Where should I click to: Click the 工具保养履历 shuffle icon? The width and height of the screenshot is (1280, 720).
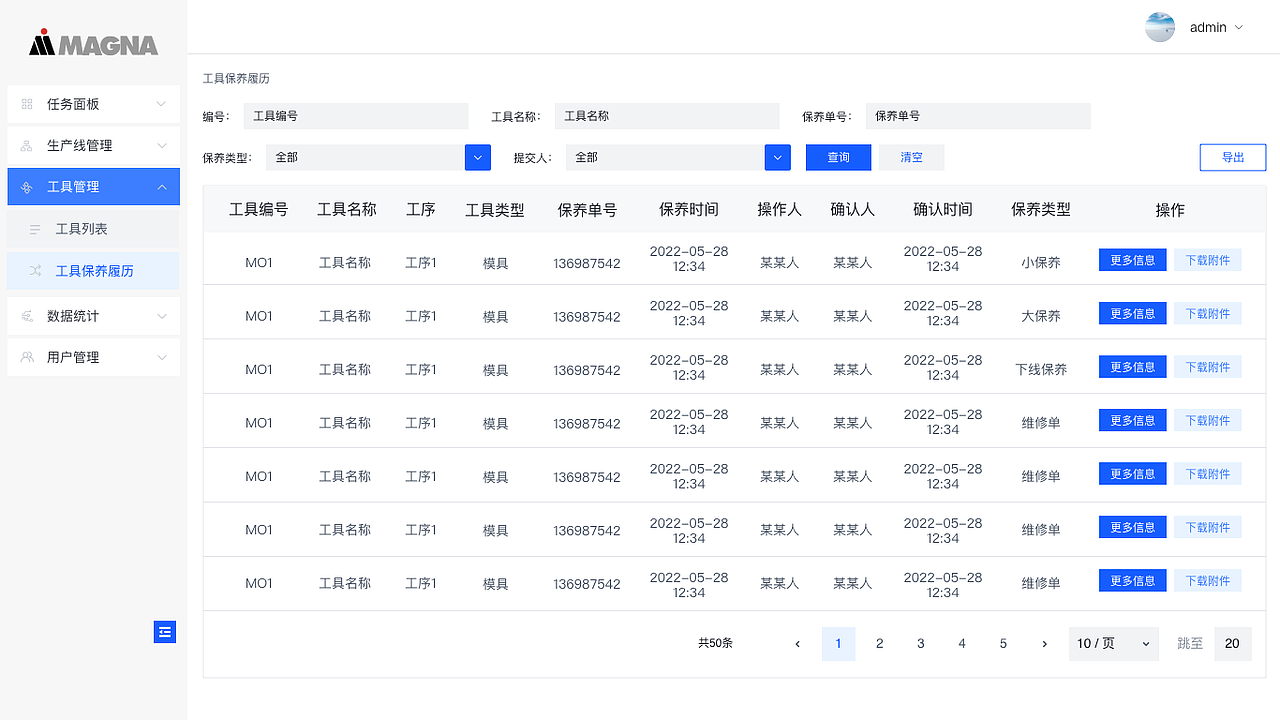(x=34, y=270)
